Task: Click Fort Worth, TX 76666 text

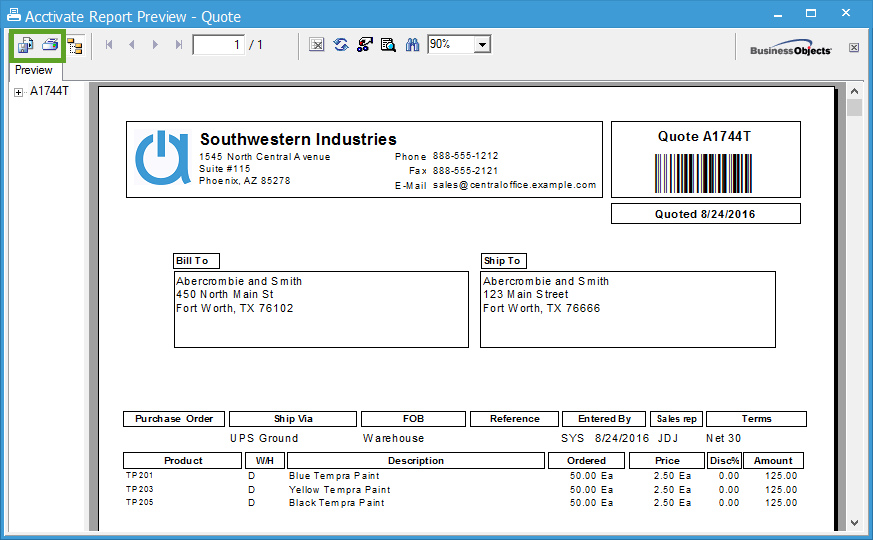Action: click(x=541, y=308)
